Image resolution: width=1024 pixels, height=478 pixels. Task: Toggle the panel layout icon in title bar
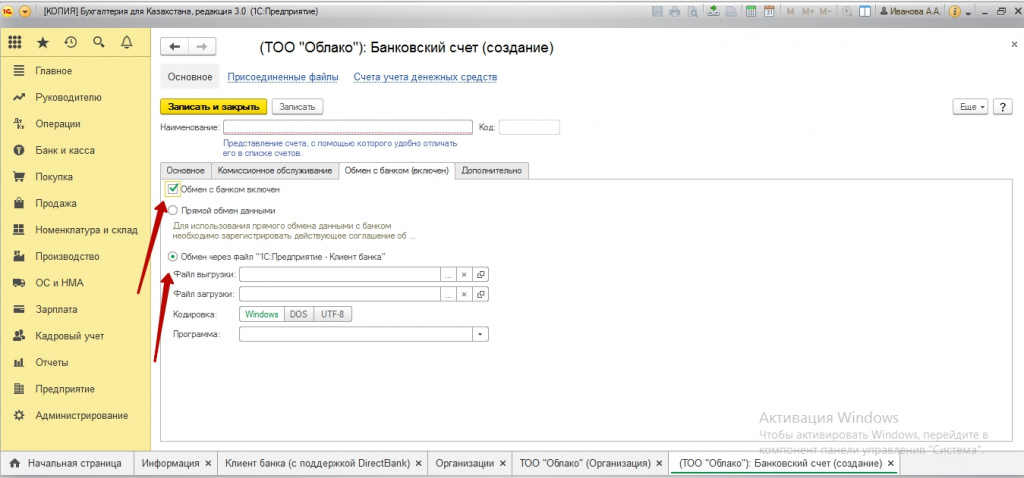[x=865, y=11]
